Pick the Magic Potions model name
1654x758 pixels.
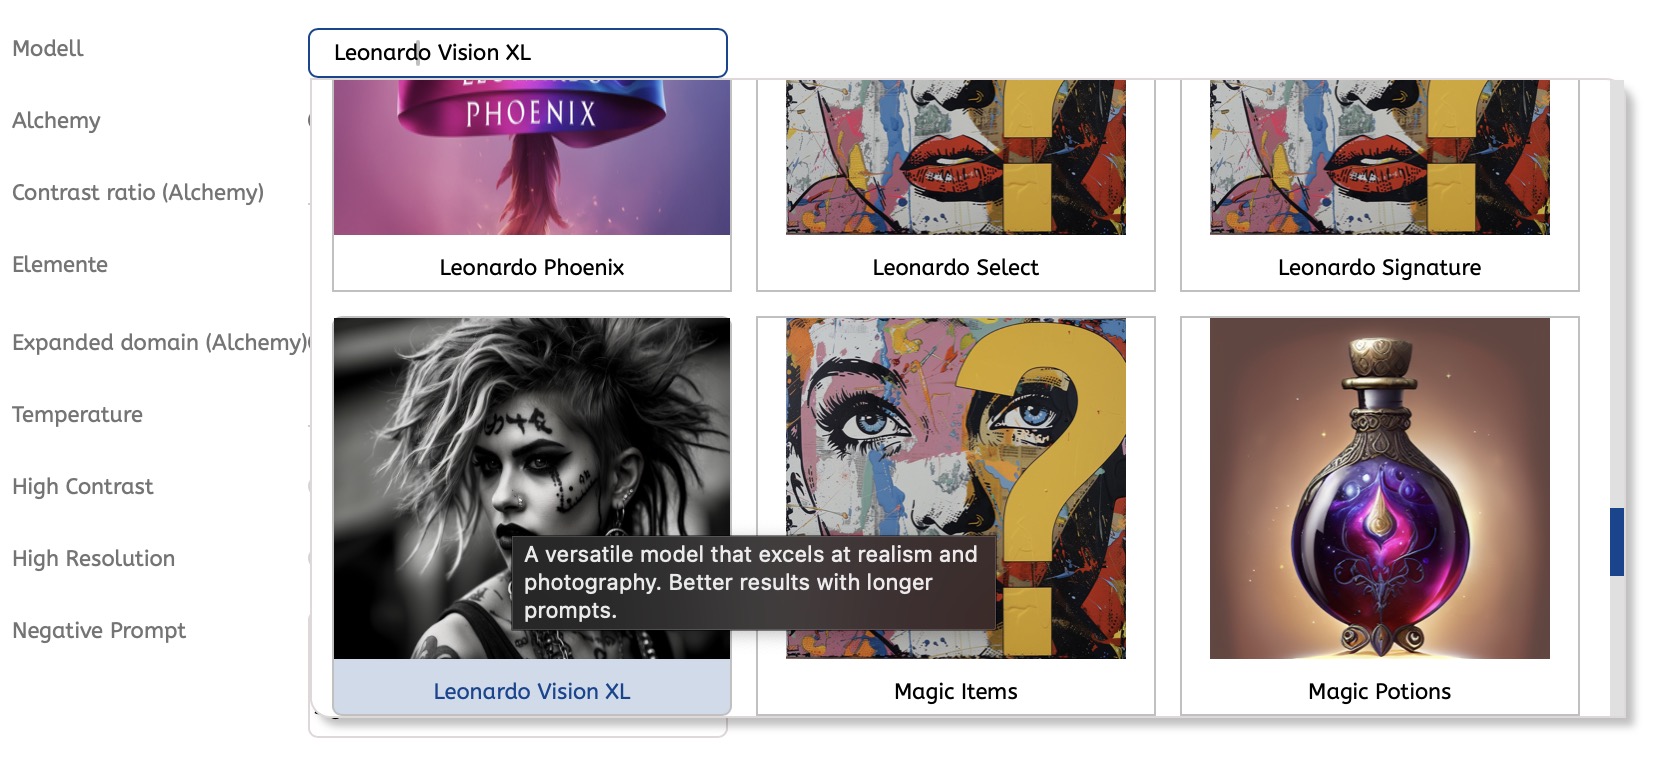[x=1379, y=691]
